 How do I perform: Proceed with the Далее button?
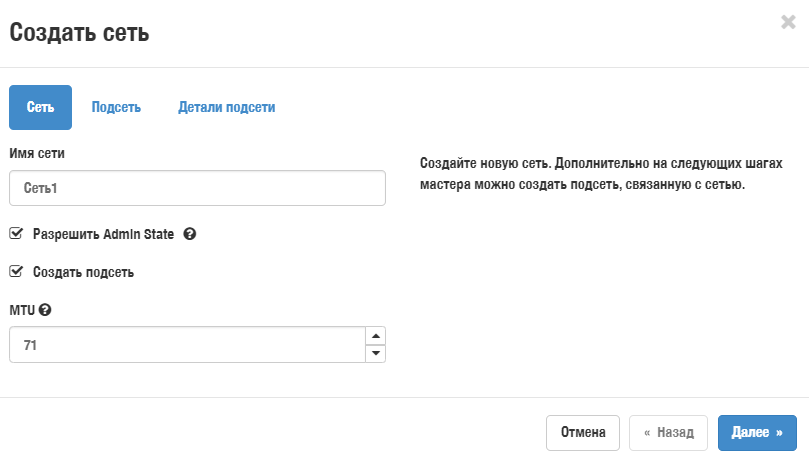click(x=756, y=433)
